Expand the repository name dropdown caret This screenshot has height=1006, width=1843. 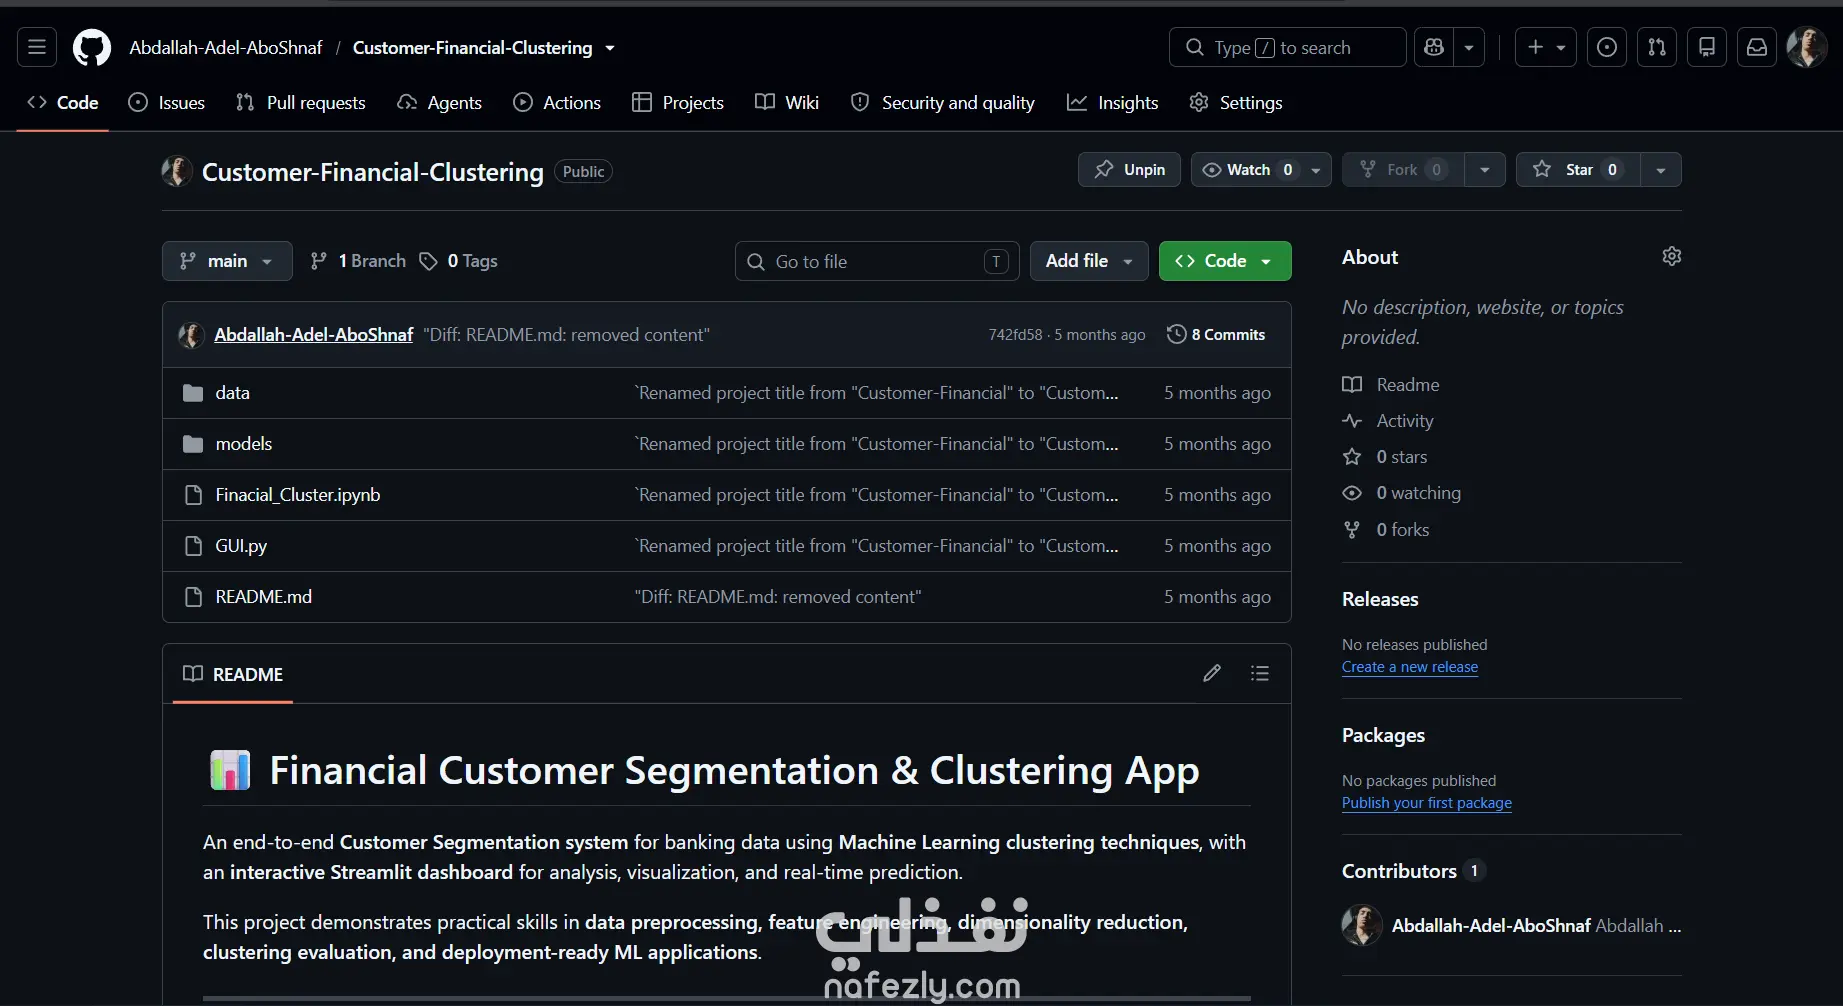(x=610, y=48)
